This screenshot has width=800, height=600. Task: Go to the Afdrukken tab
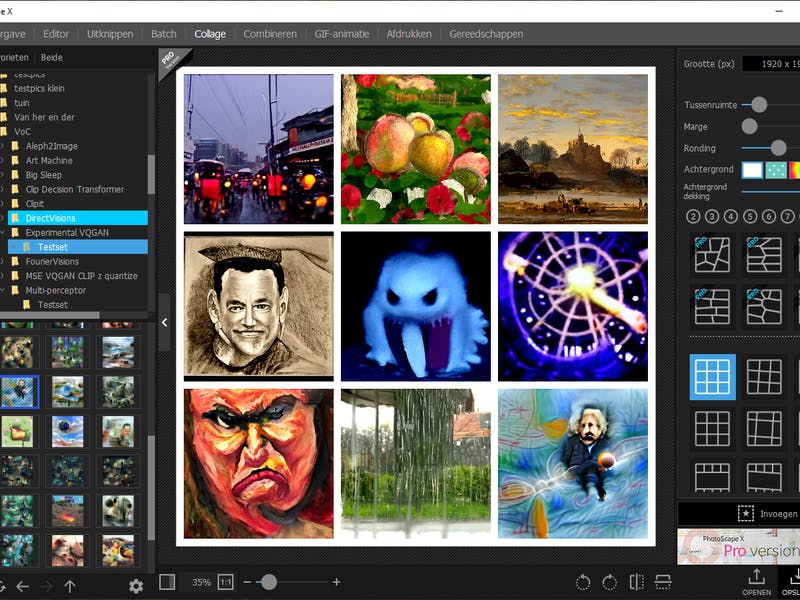coord(409,34)
